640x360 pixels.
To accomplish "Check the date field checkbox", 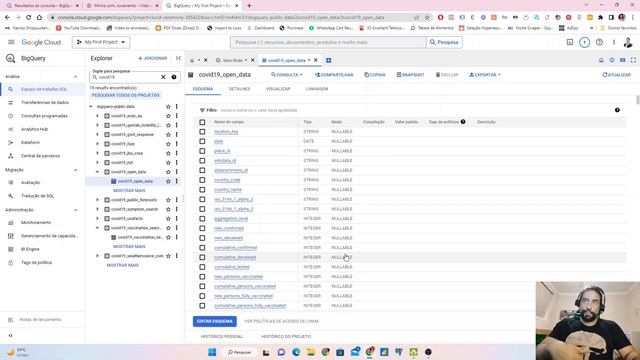I will (202, 141).
